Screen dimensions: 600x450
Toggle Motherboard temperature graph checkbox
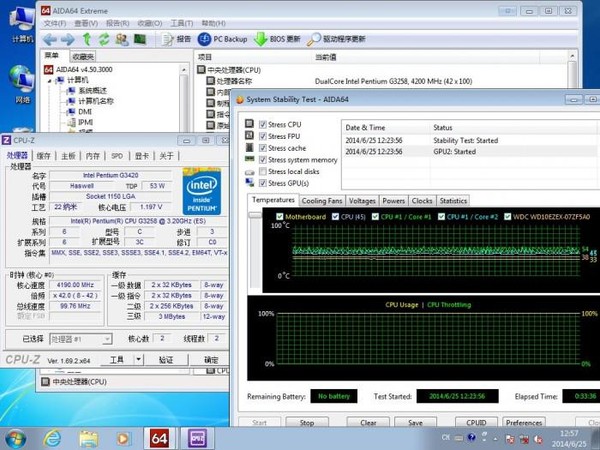point(280,217)
